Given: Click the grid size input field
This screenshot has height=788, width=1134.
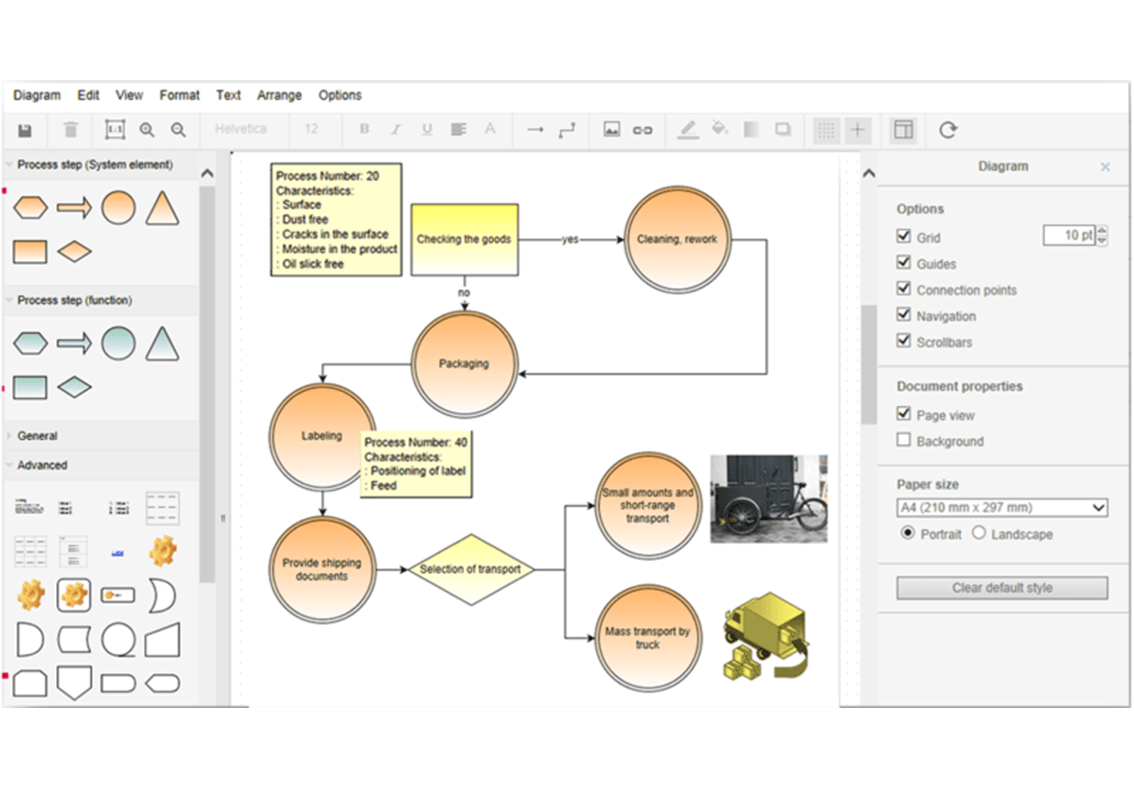Looking at the screenshot, I should (1068, 235).
